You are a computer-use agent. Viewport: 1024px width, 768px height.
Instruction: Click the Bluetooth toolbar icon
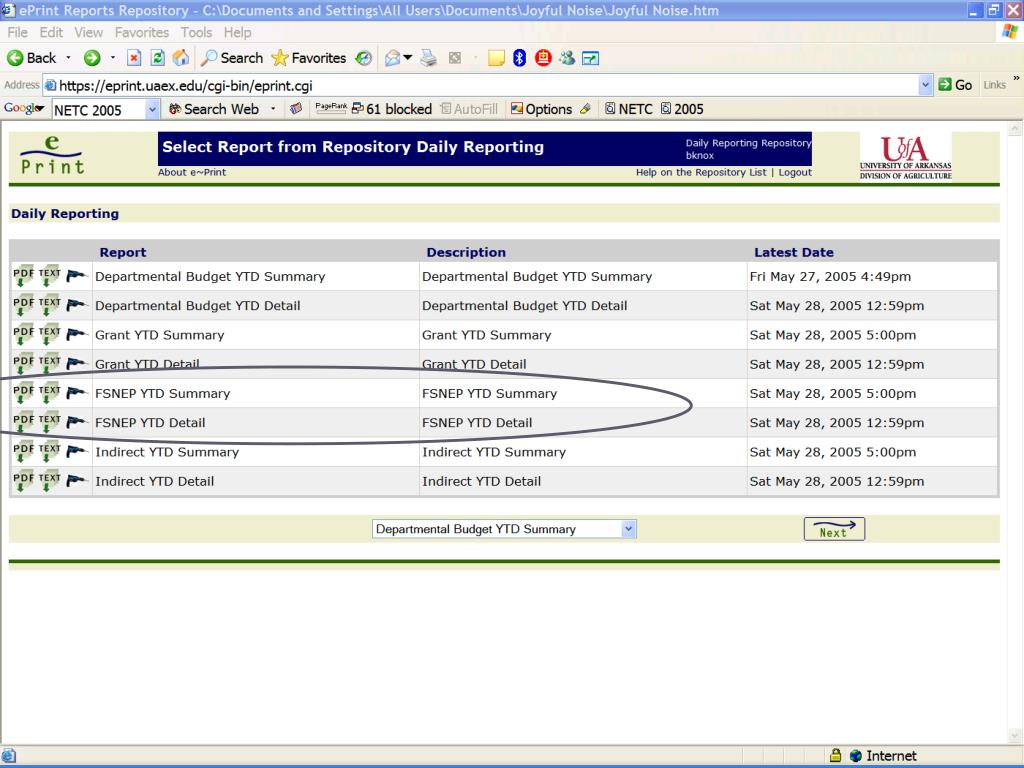(x=520, y=58)
